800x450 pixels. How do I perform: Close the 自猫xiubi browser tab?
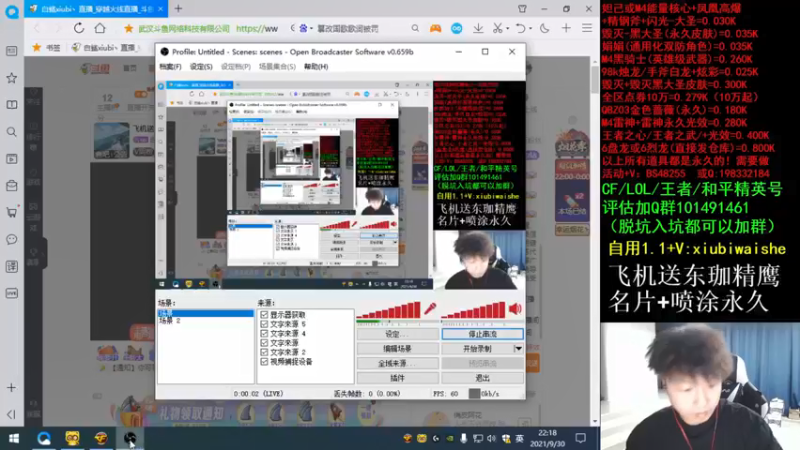[x=160, y=9]
